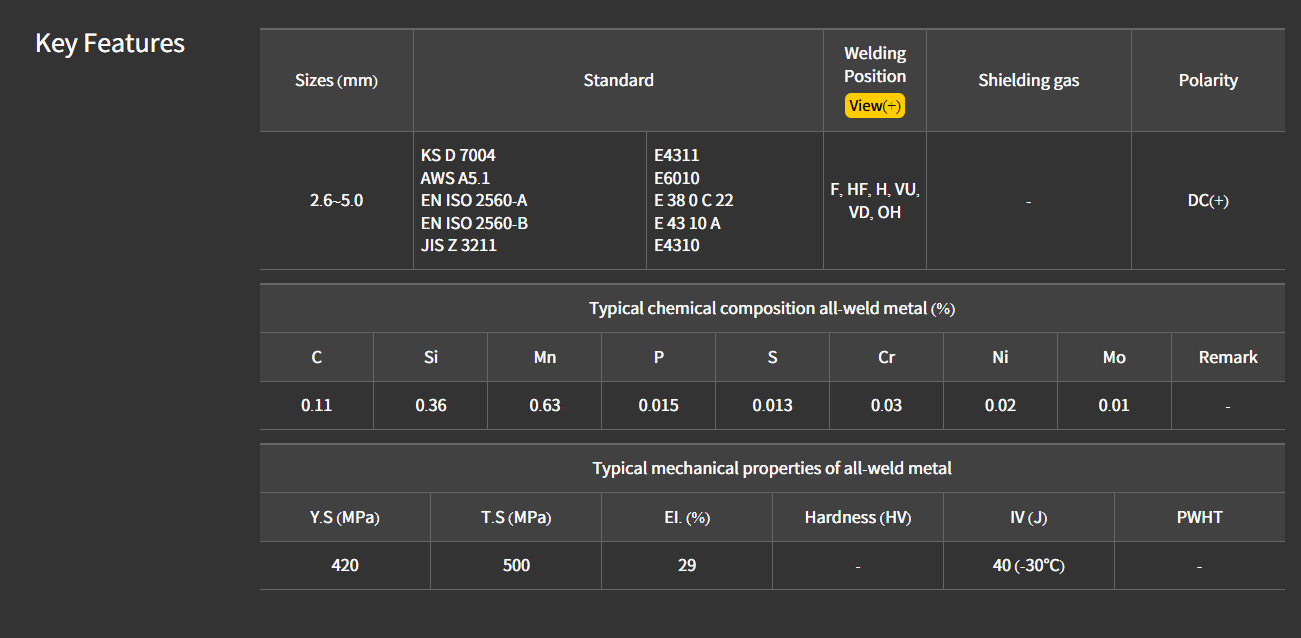Click the yellow View(+) button
The image size is (1301, 638).
(874, 106)
